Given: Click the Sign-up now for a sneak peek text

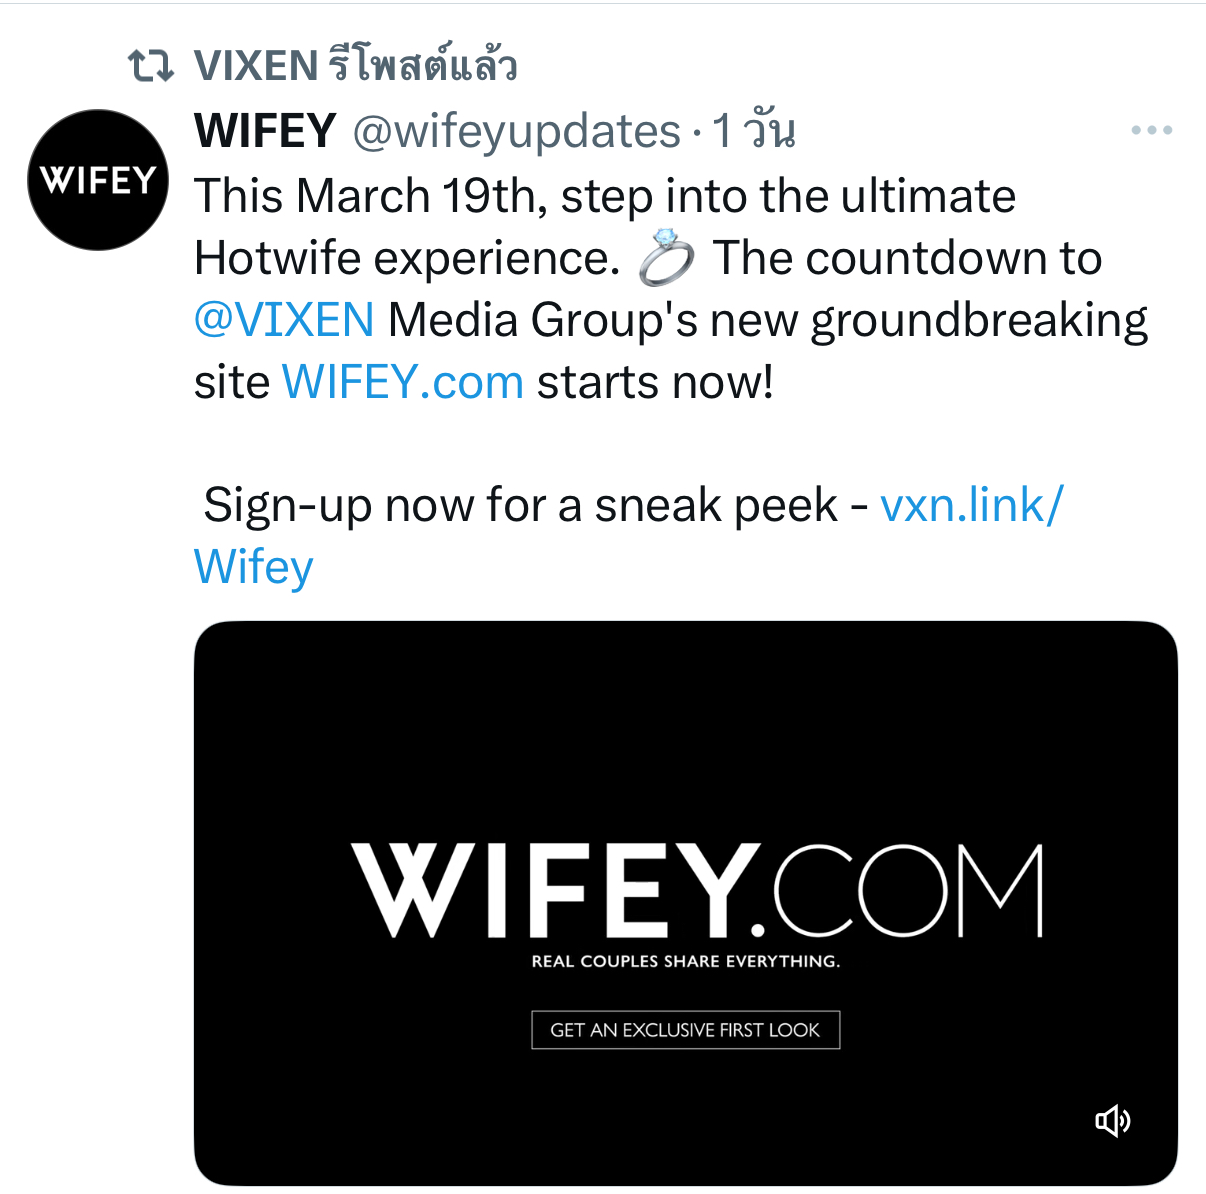Looking at the screenshot, I should [x=520, y=505].
